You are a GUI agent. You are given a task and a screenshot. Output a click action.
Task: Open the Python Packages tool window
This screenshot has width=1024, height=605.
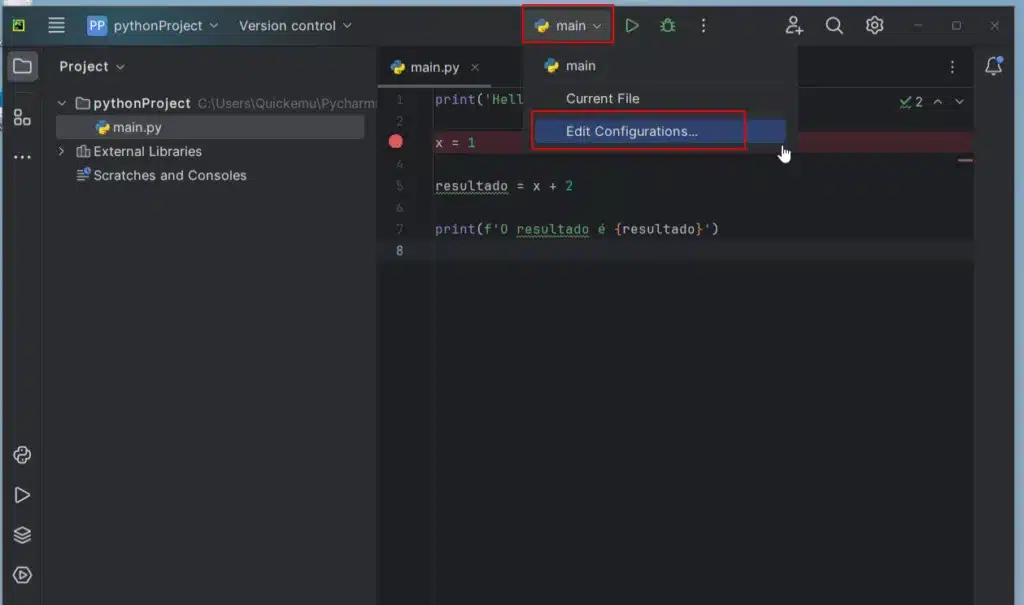point(22,535)
